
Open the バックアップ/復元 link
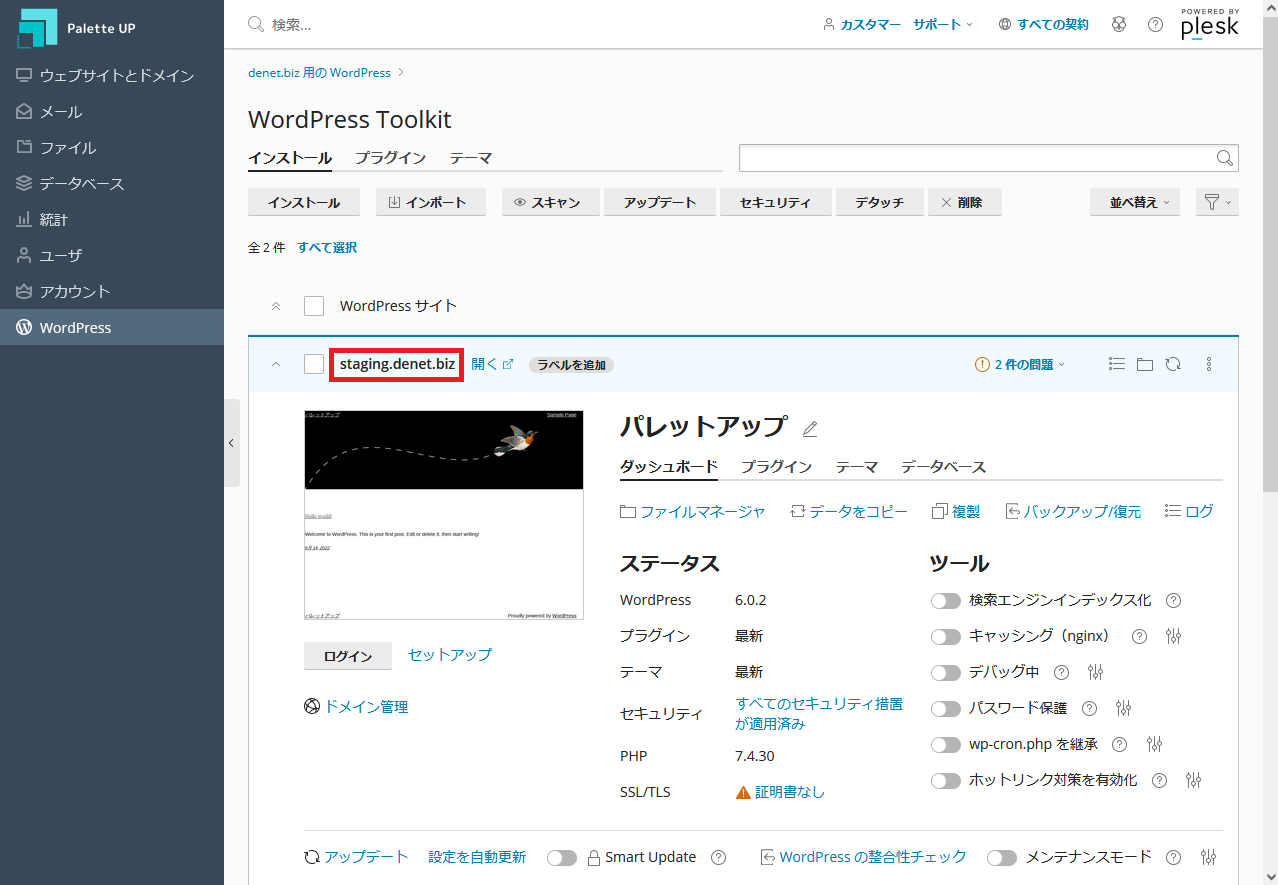click(x=1073, y=511)
